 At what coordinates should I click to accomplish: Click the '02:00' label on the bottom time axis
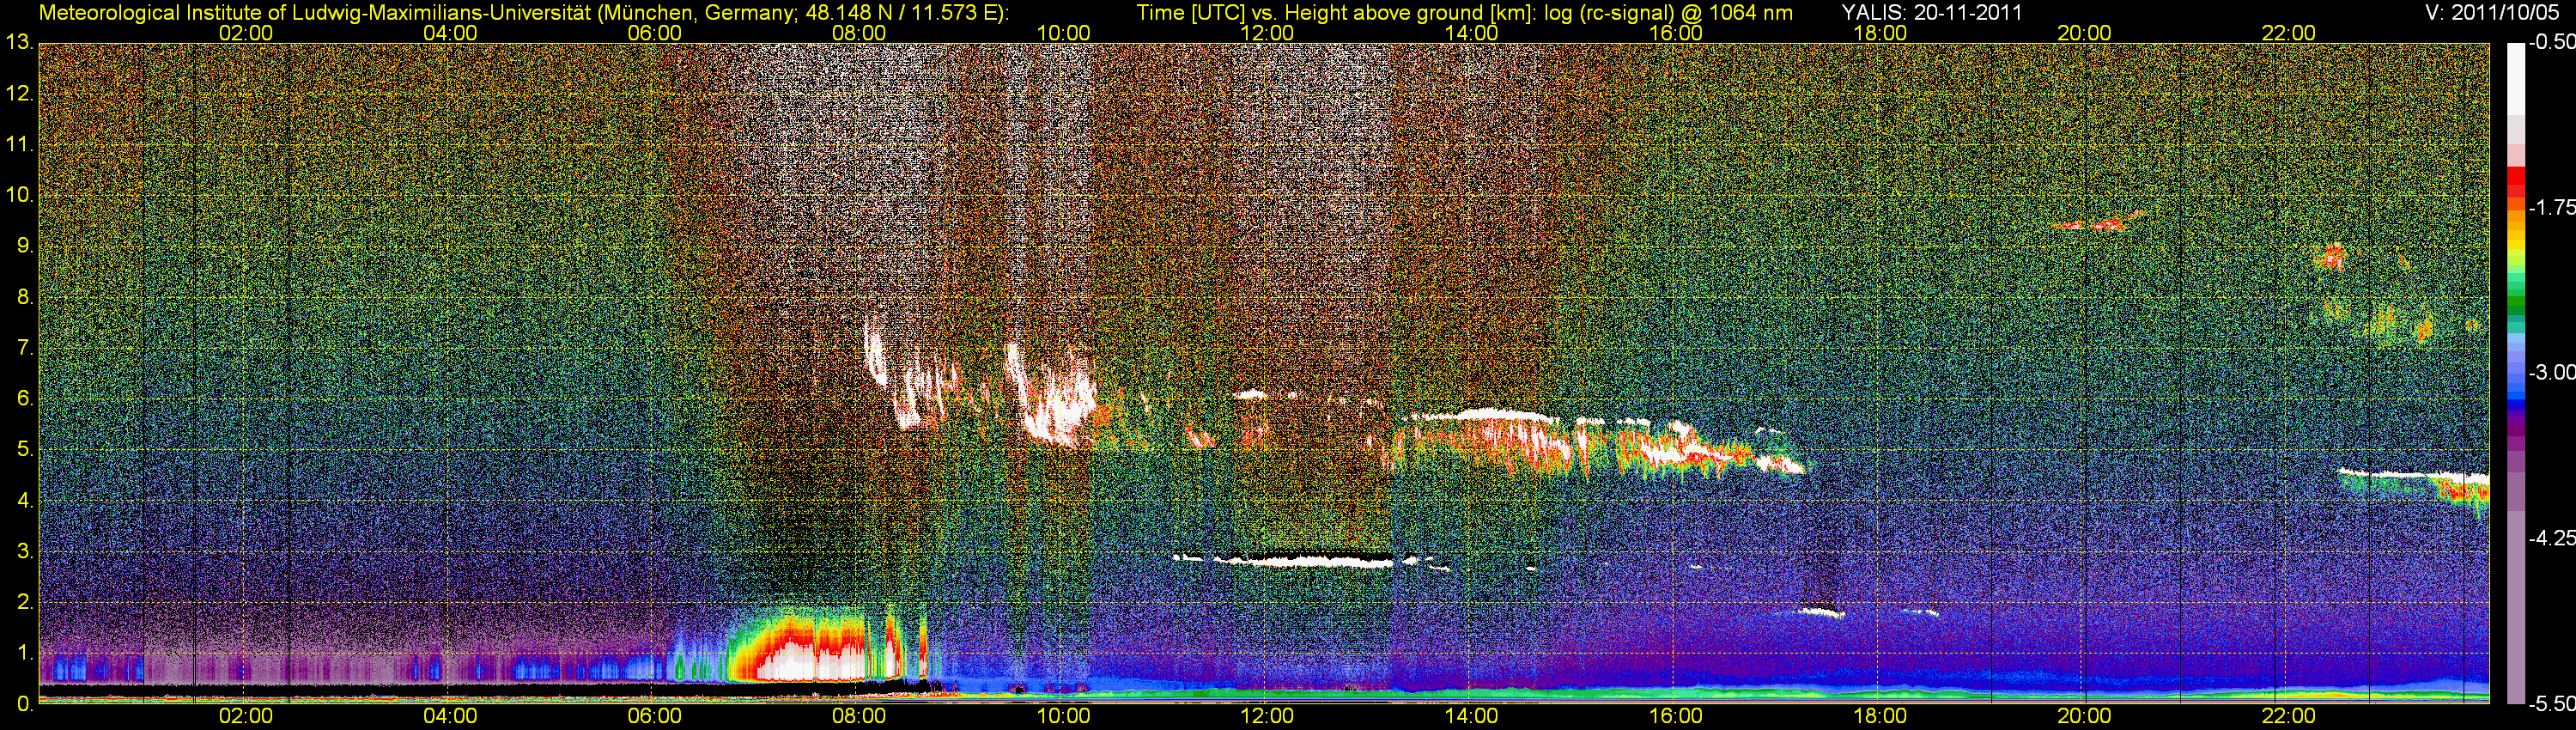pyautogui.click(x=246, y=716)
